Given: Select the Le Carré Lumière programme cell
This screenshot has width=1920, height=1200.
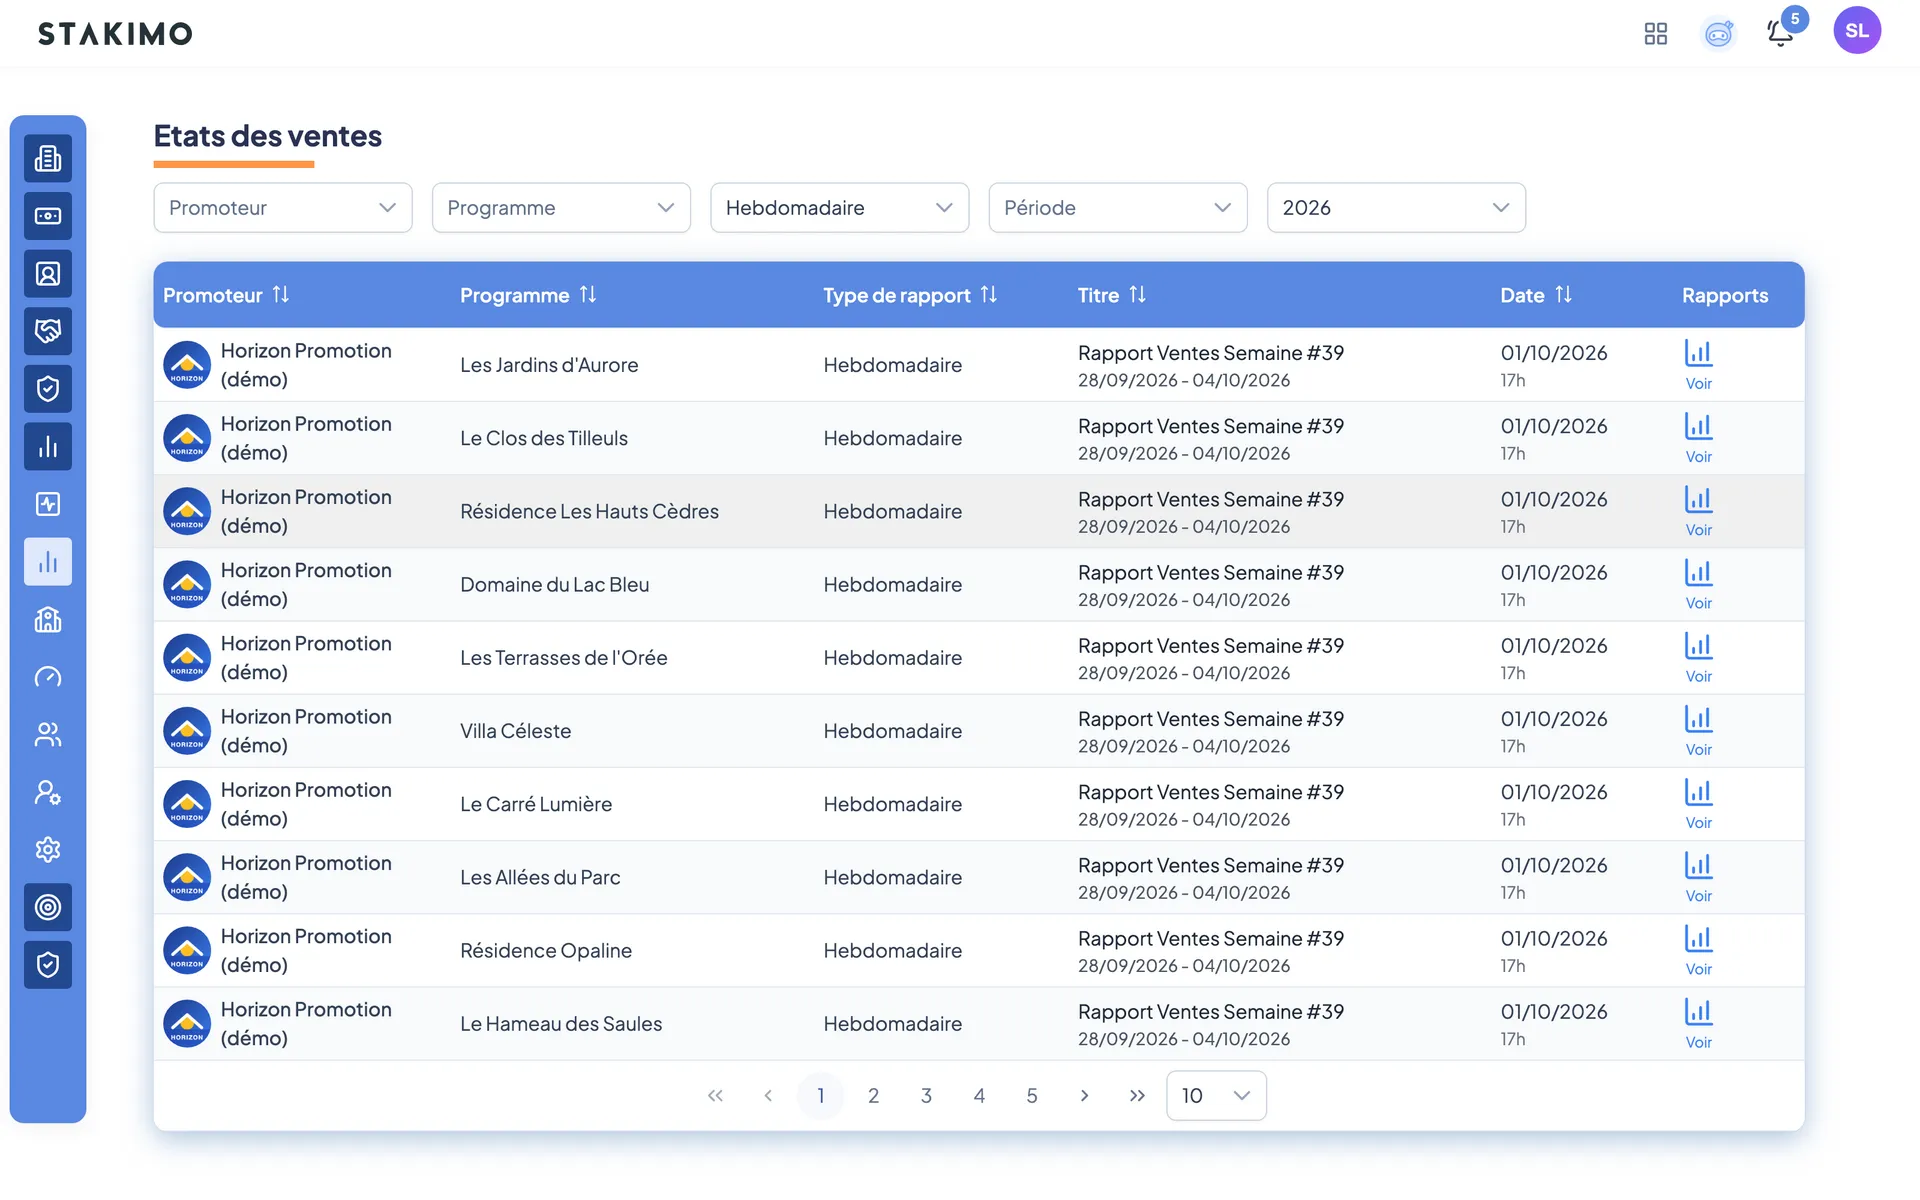Looking at the screenshot, I should (536, 804).
